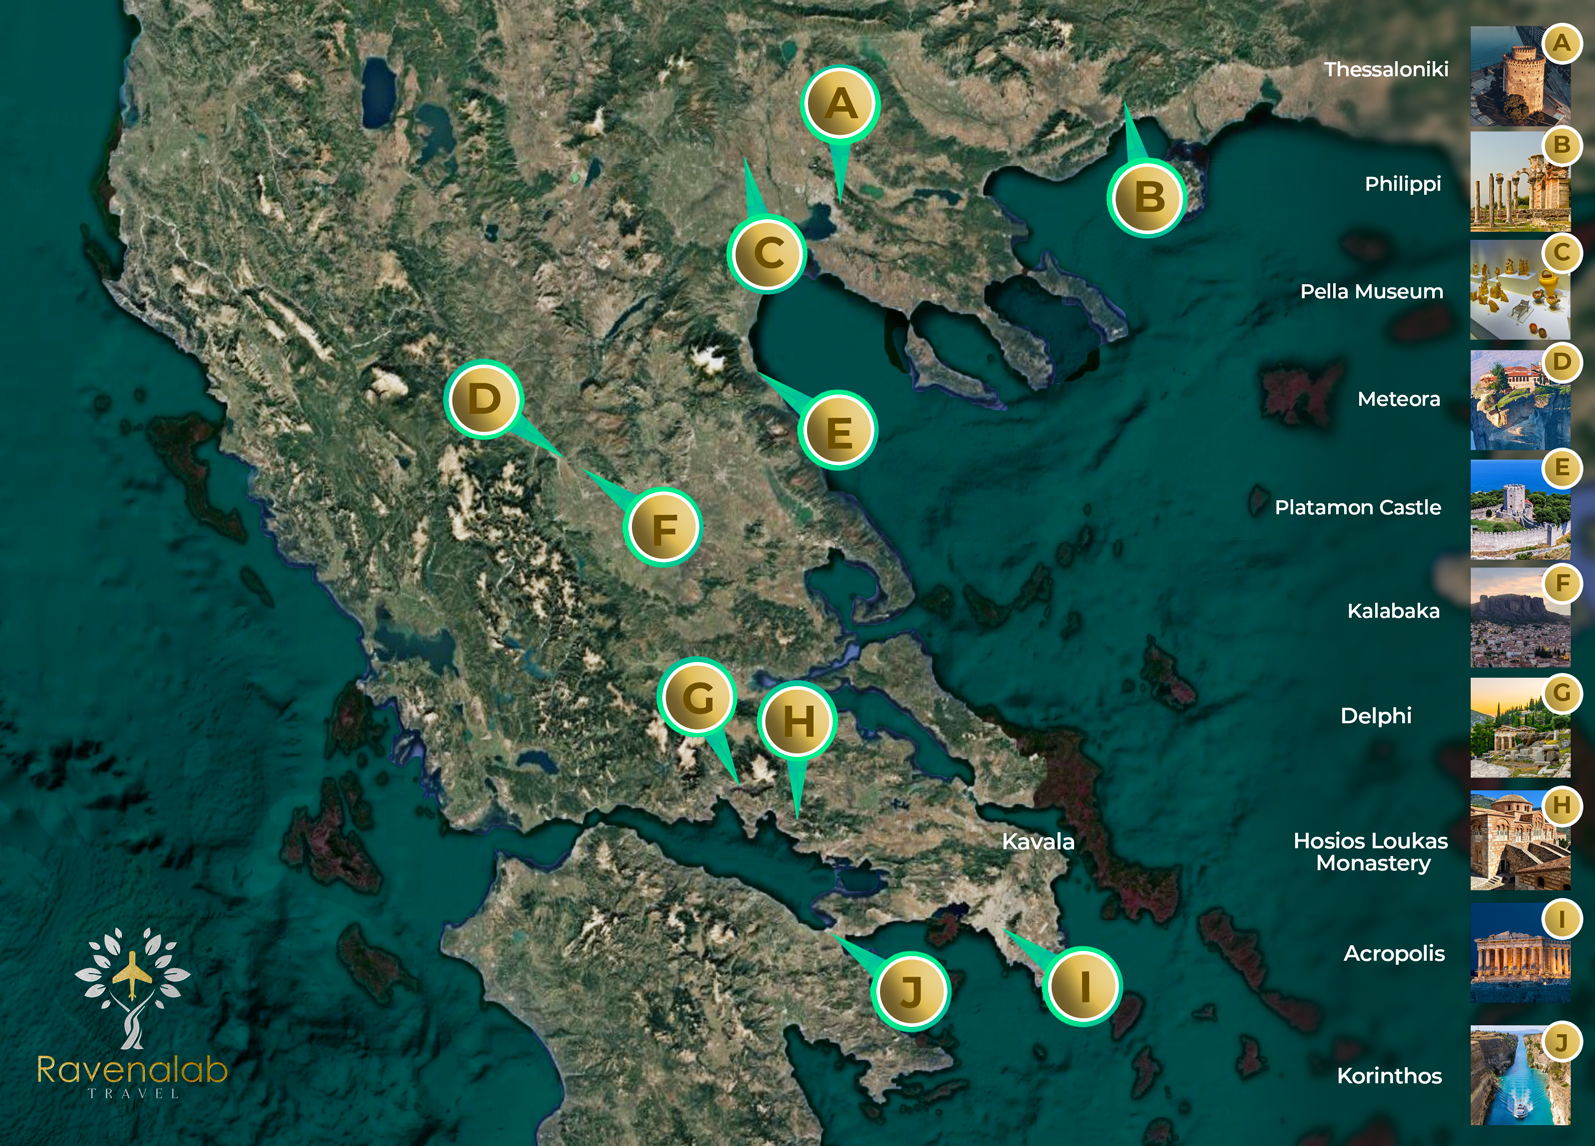Select the gold B marker on map
Screen dimensions: 1595x1146
coord(1147,197)
